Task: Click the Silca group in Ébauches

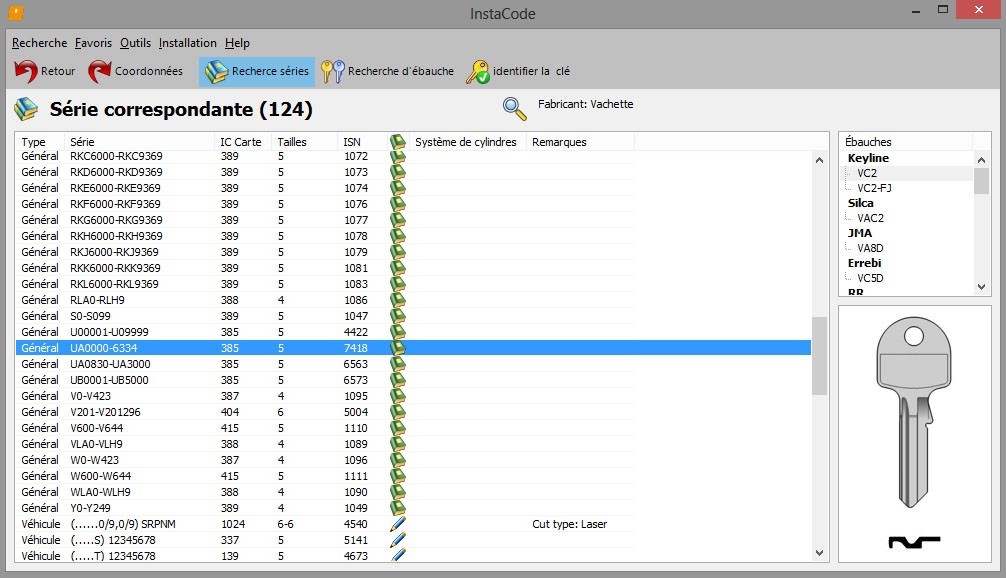Action: point(860,203)
